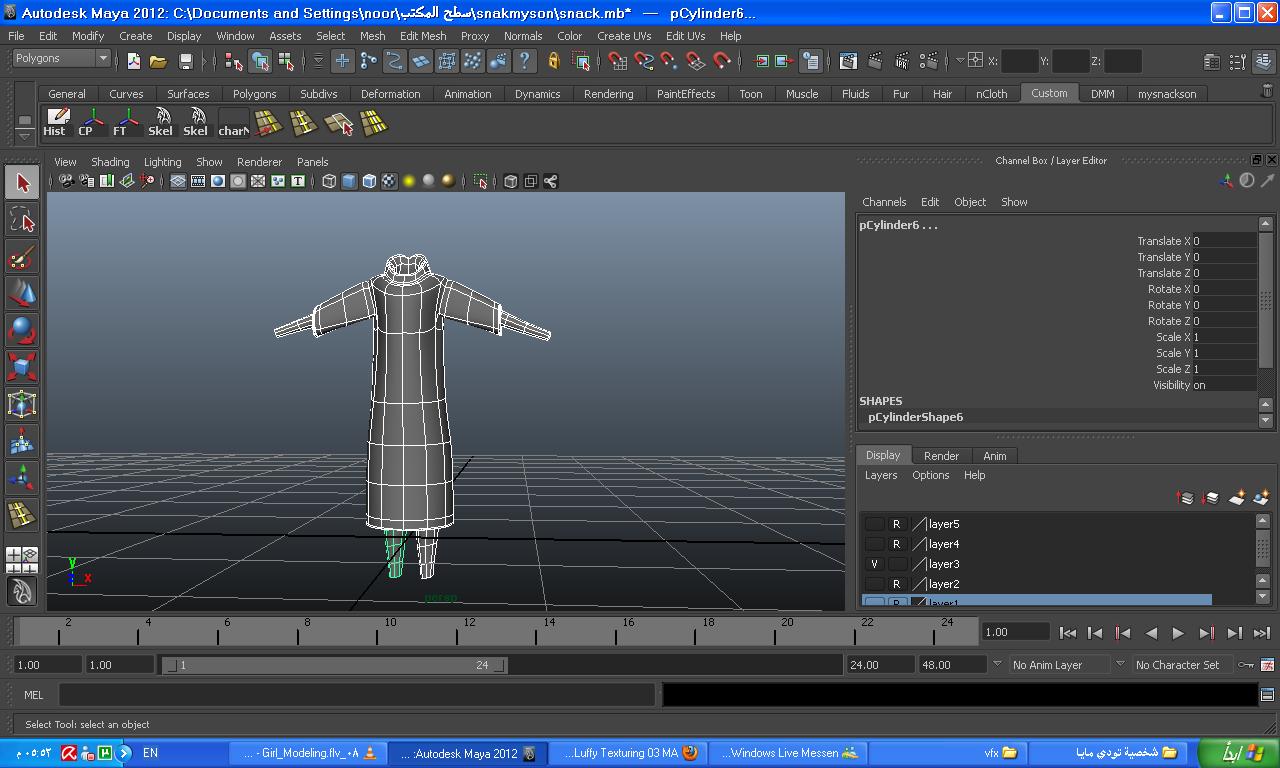Image resolution: width=1280 pixels, height=768 pixels.
Task: Click the CP center pivot shelf button
Action: point(90,122)
